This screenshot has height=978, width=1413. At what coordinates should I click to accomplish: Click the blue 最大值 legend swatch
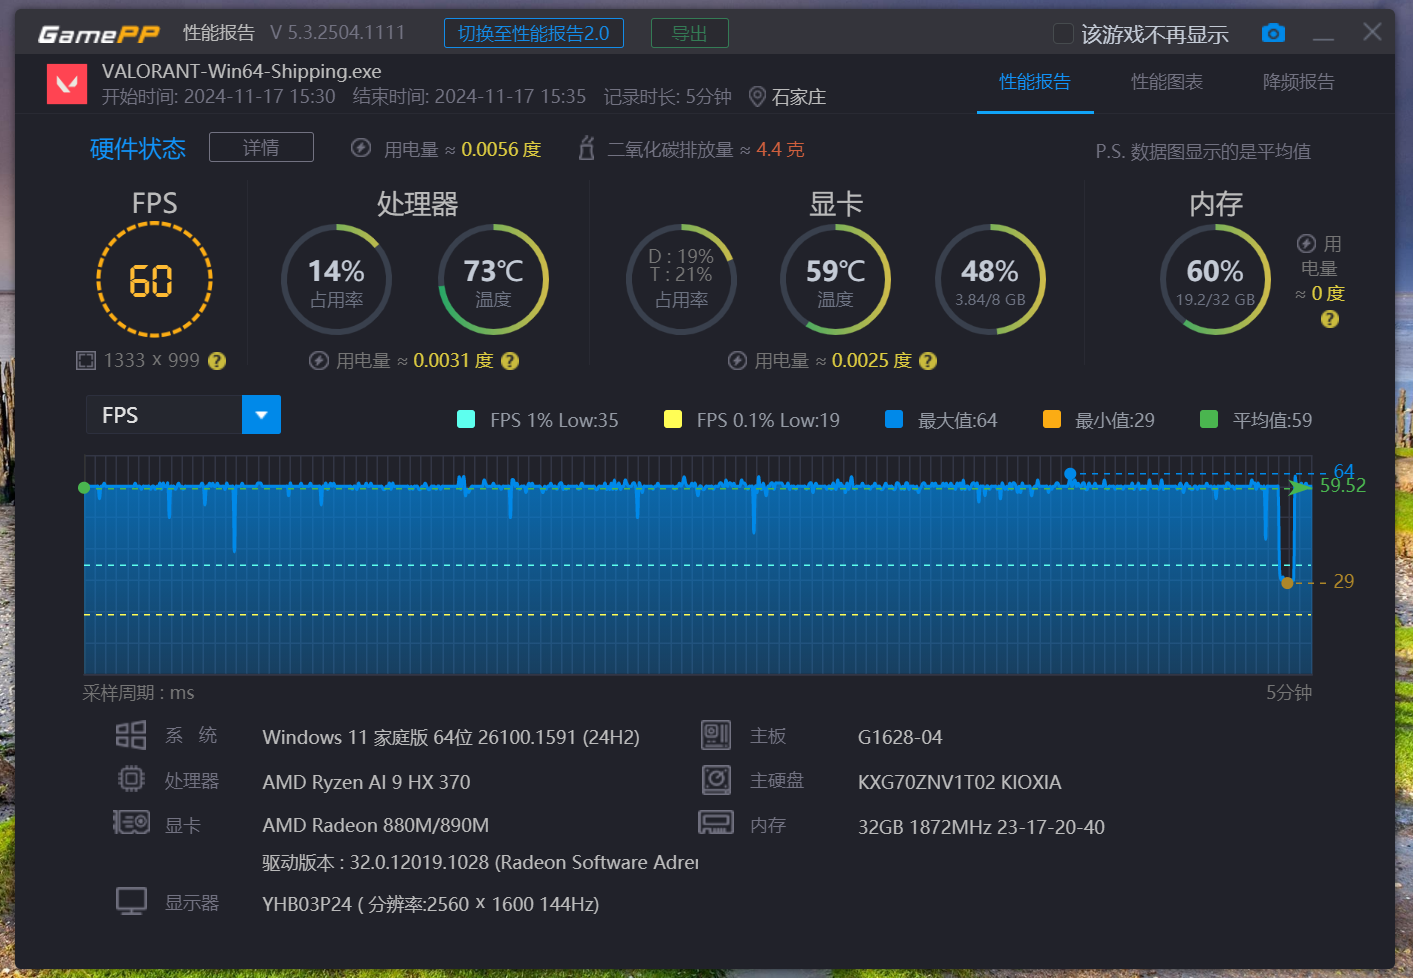coord(894,419)
